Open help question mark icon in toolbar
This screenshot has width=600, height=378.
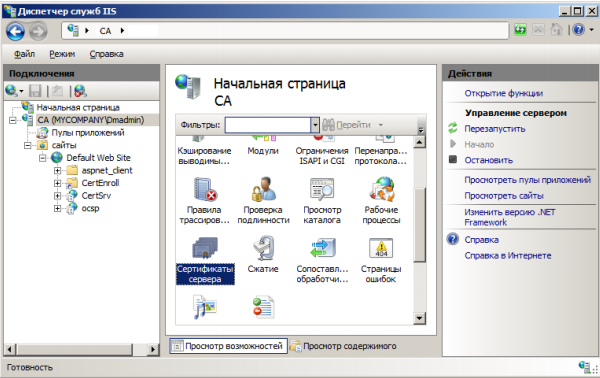coord(579,29)
